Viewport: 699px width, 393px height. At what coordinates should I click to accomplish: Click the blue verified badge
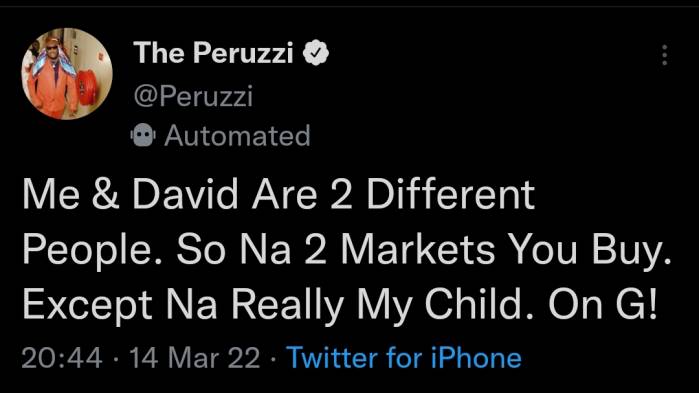click(316, 53)
